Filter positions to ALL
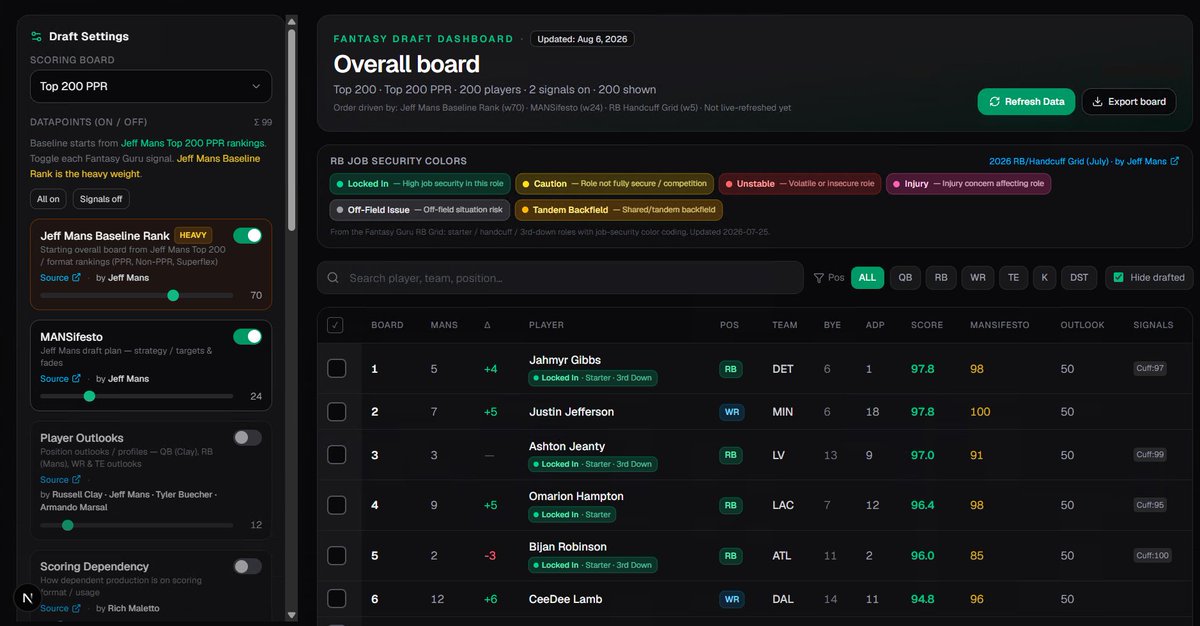The image size is (1200, 626). tap(867, 278)
